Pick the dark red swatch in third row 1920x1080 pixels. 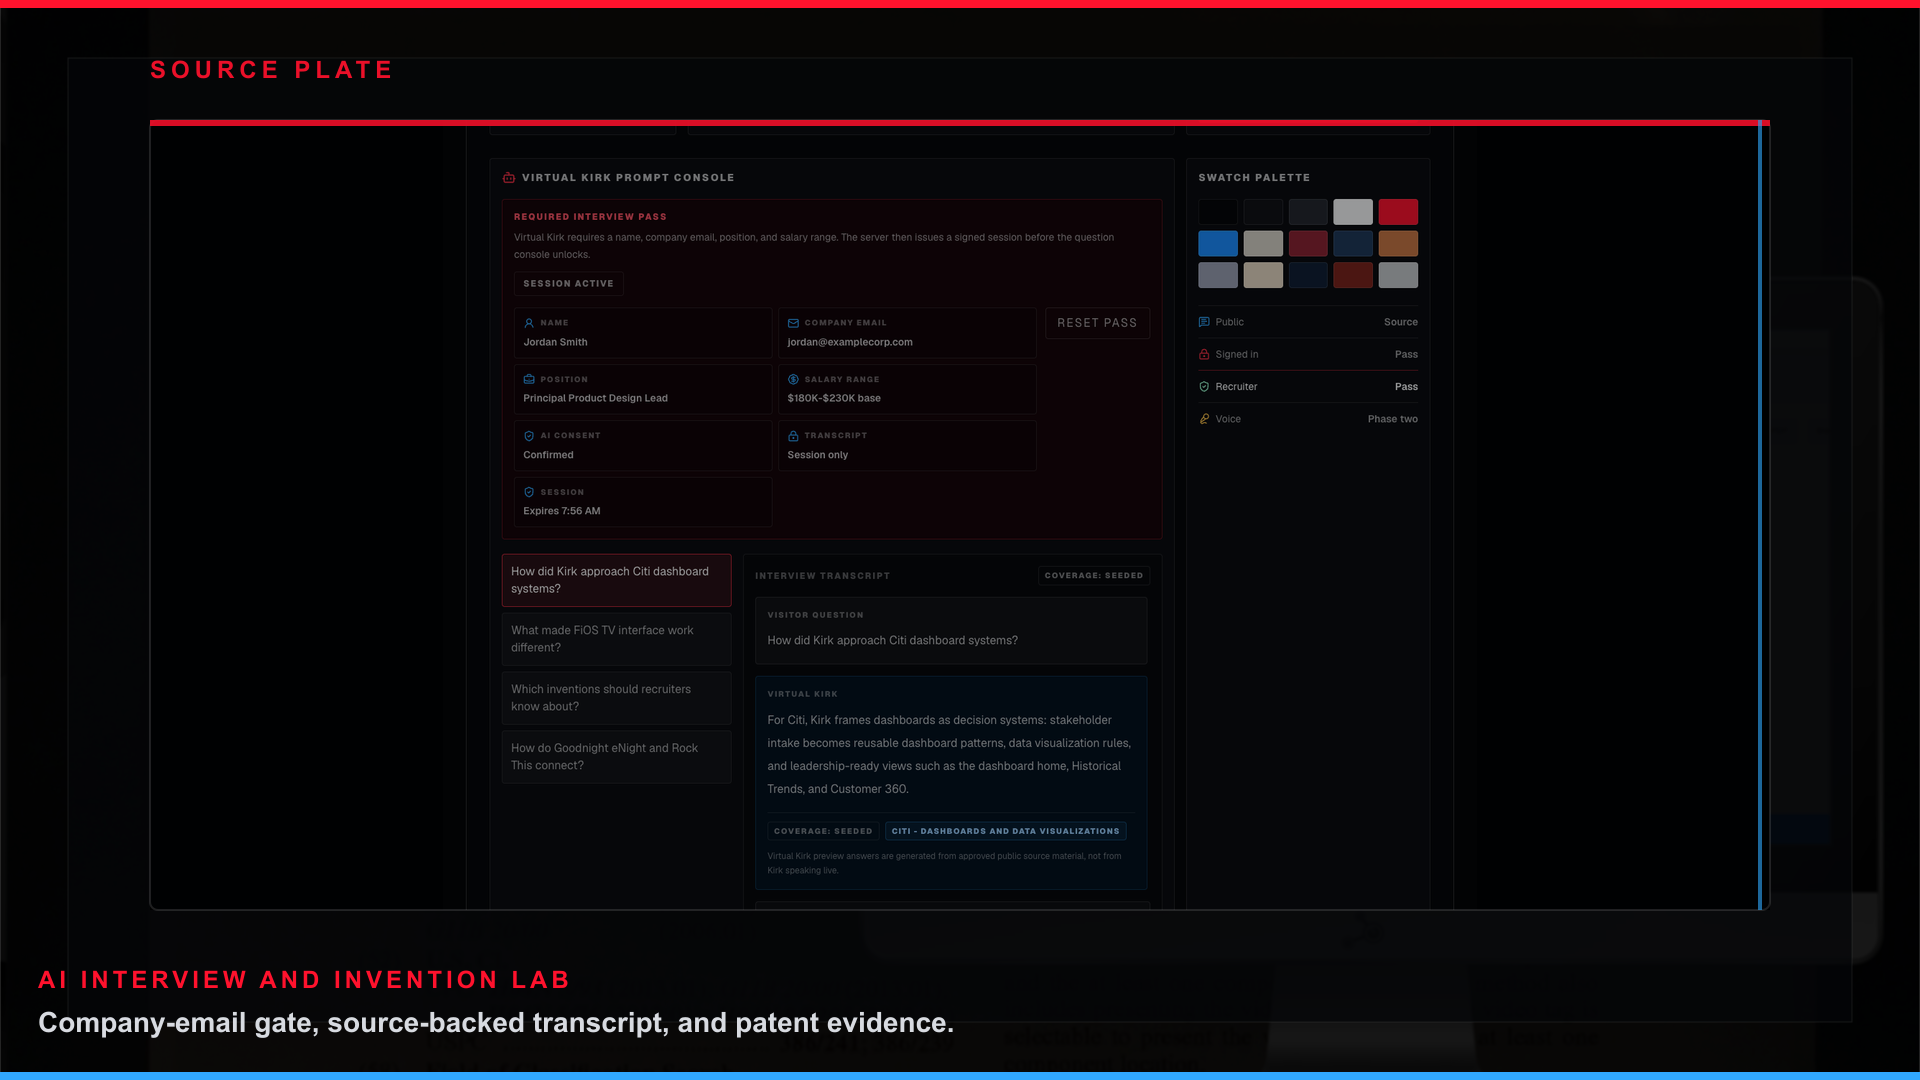coord(1353,275)
